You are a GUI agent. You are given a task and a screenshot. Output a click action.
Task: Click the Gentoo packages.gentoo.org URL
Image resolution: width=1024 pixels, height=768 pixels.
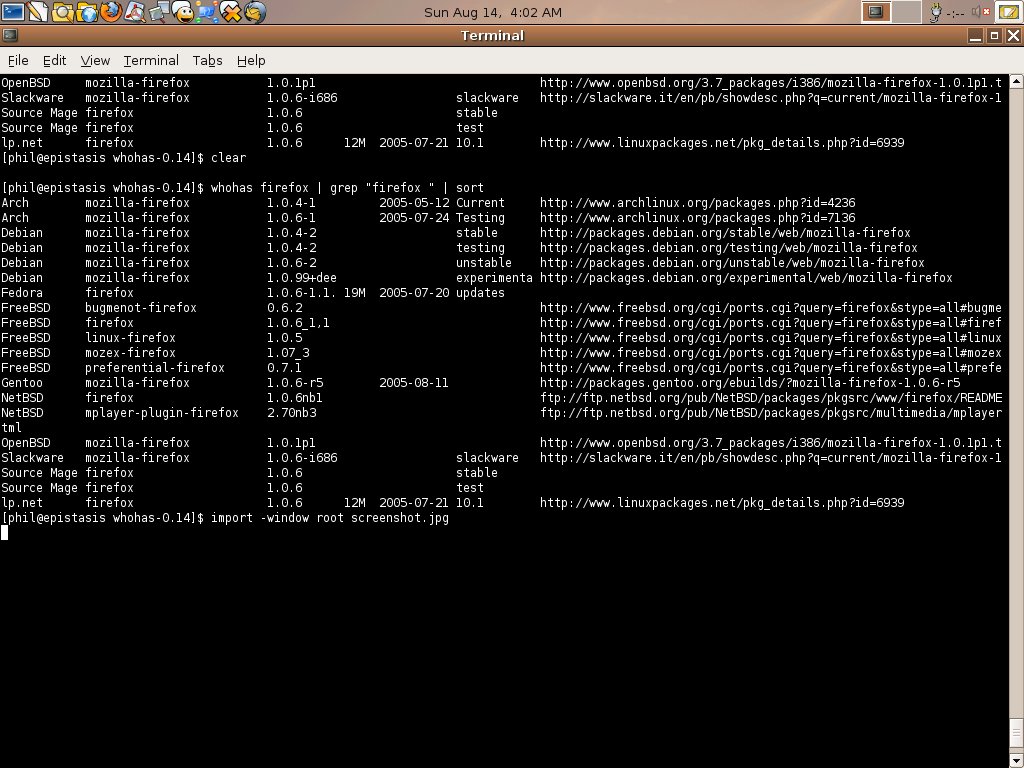click(x=750, y=383)
